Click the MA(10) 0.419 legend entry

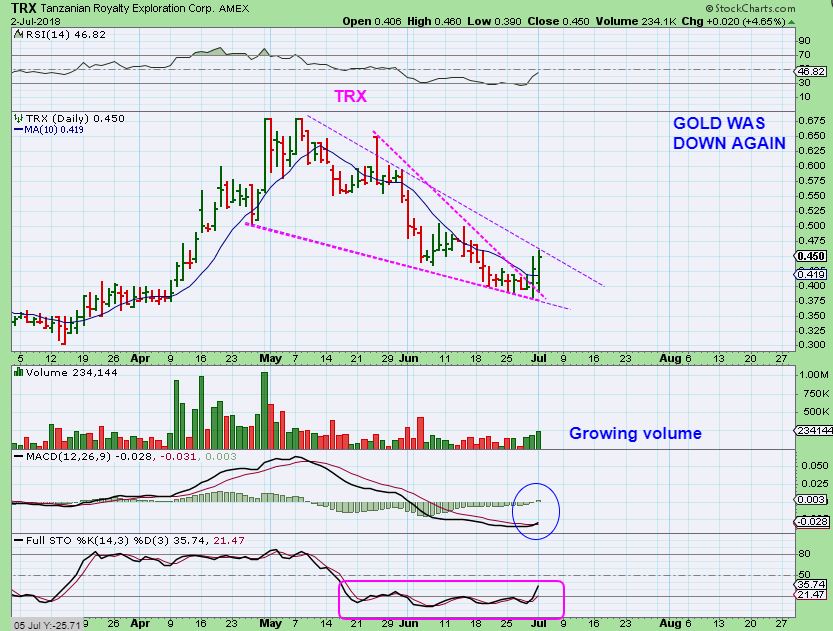(x=49, y=130)
